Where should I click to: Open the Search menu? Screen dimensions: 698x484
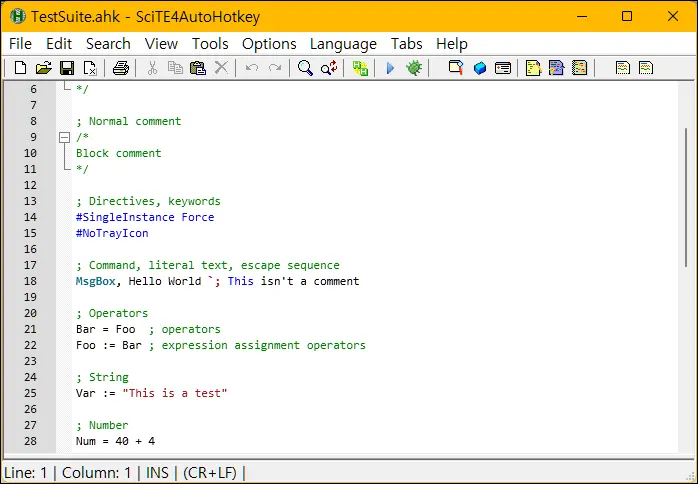[108, 44]
